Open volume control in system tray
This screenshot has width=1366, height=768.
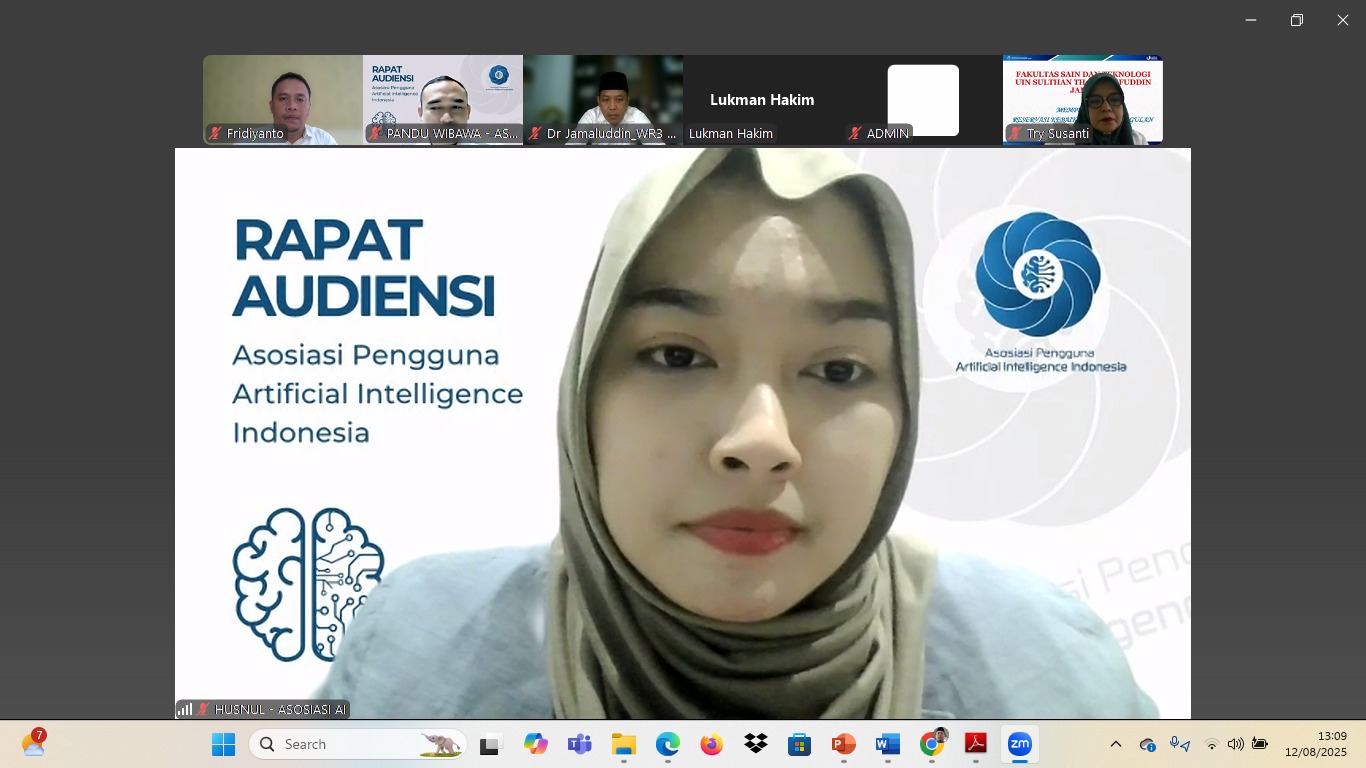coord(1236,744)
